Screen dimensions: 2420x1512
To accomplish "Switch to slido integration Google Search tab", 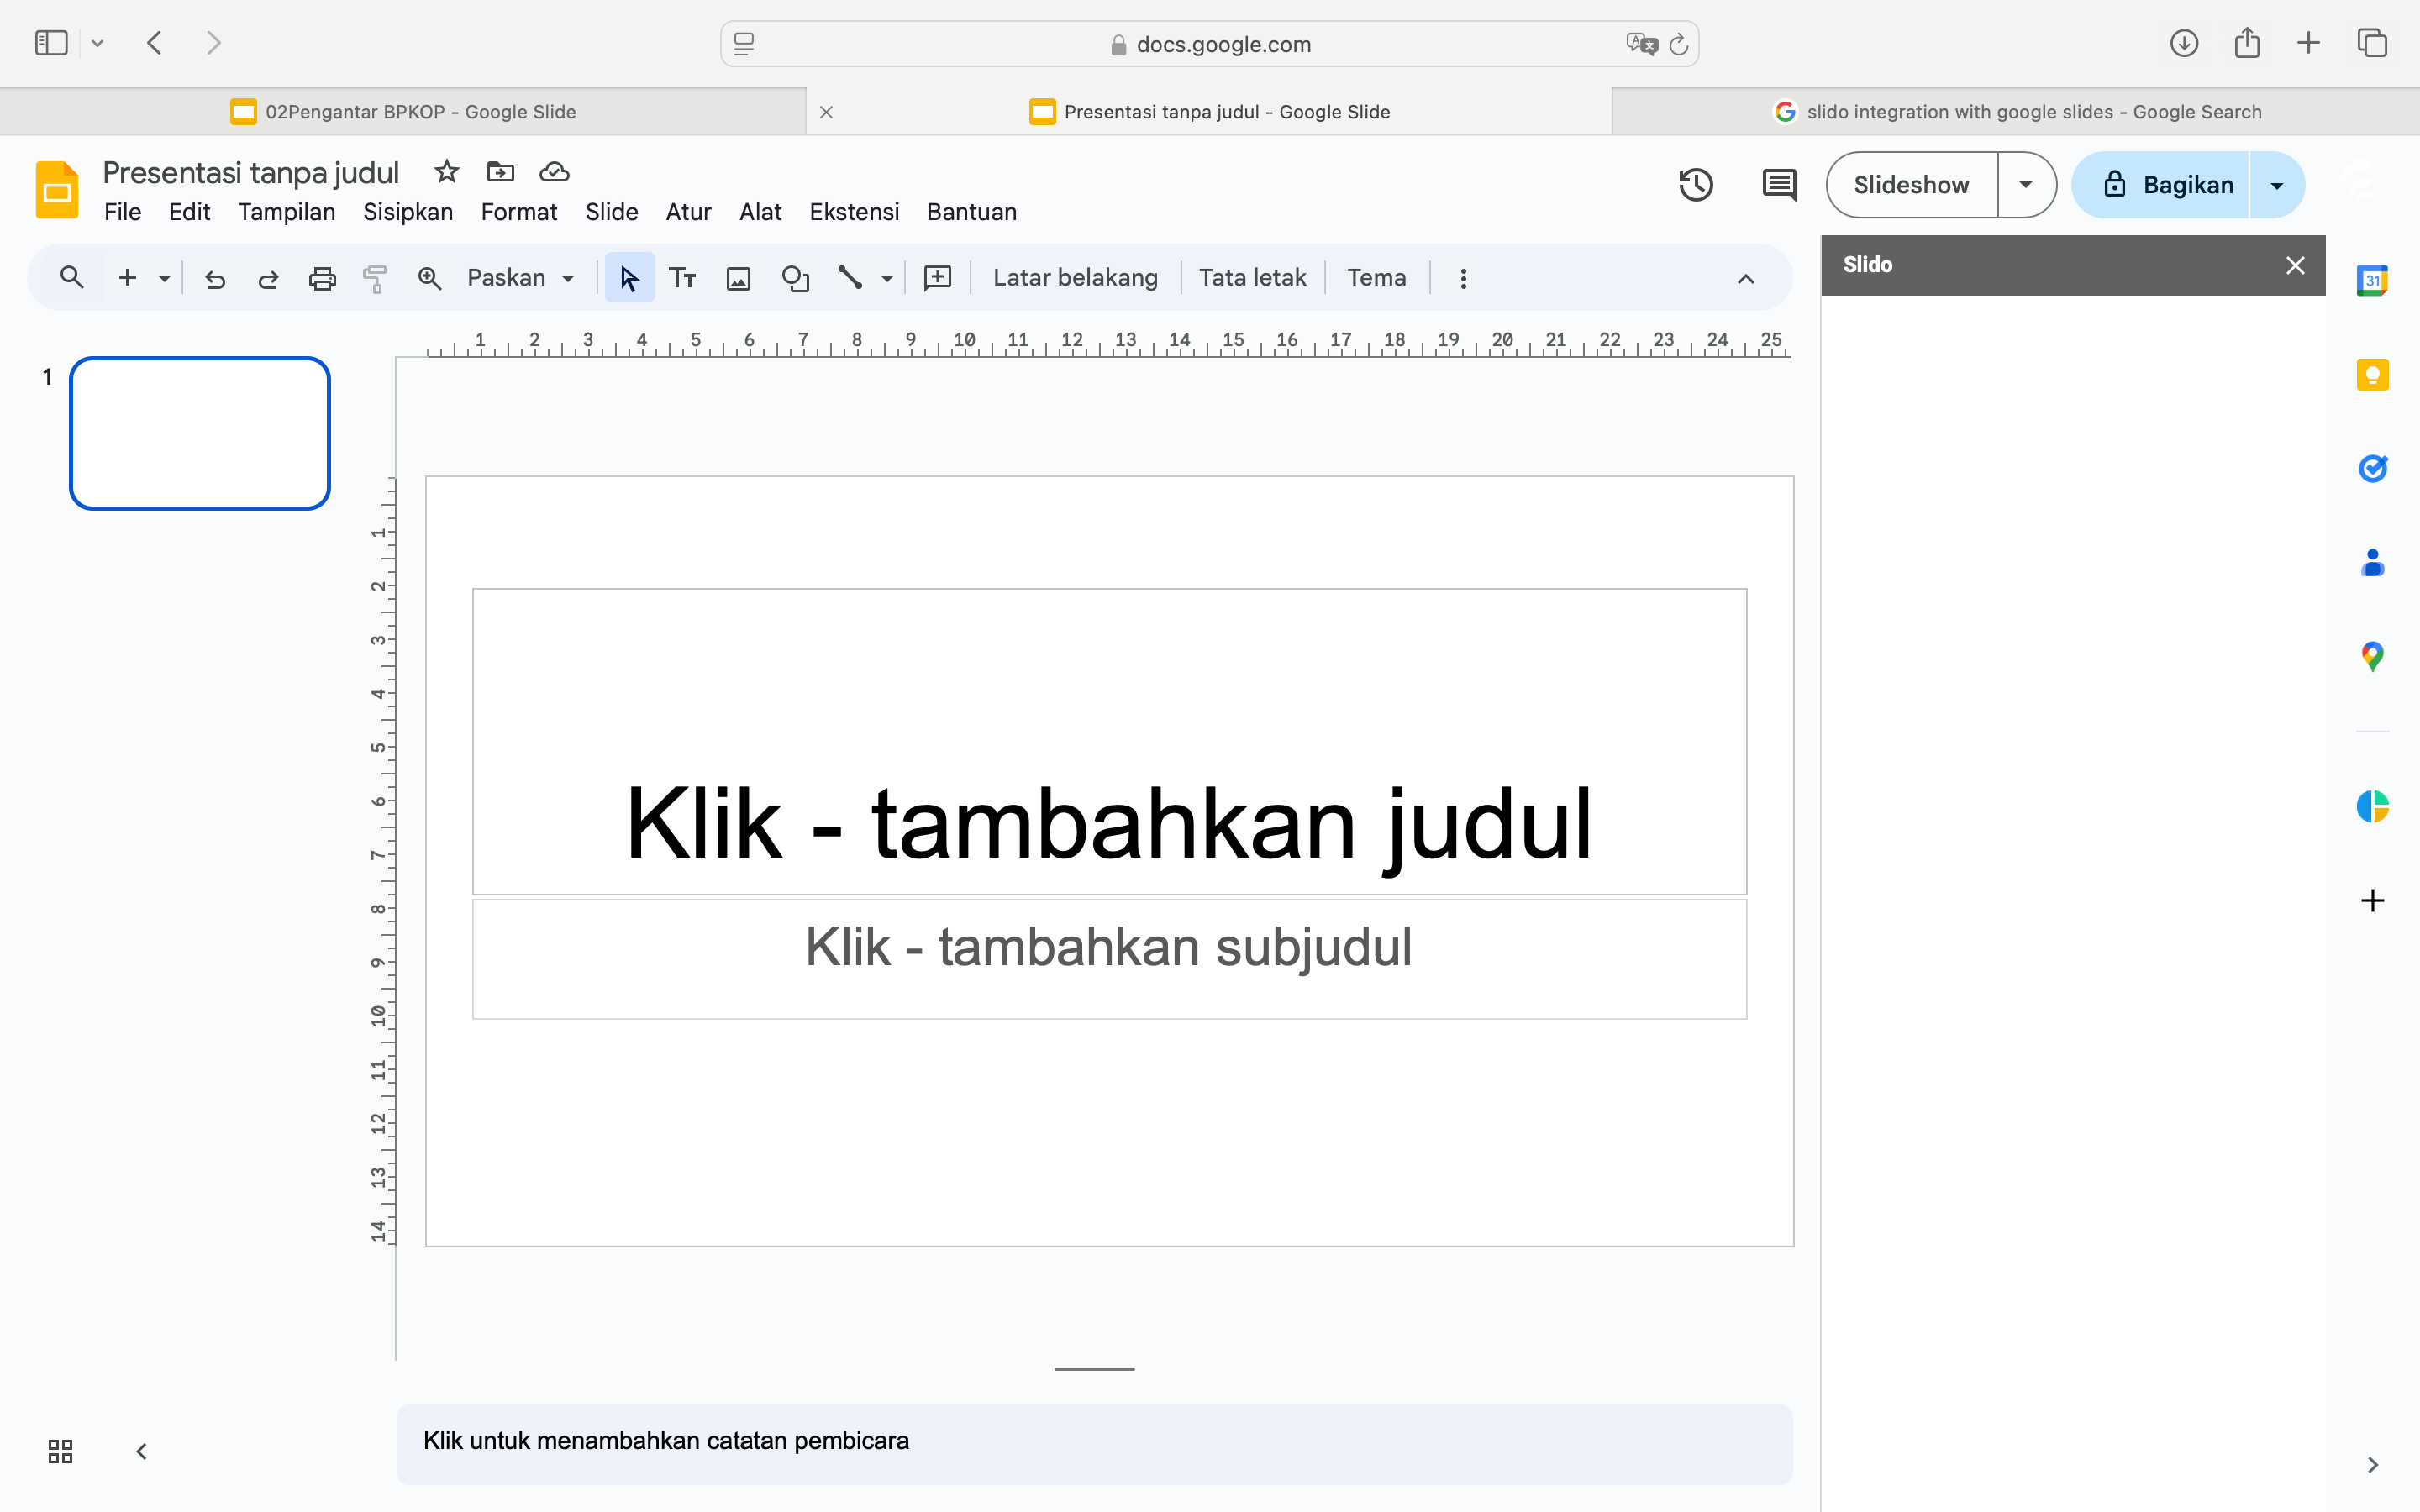I will 2016,112.
